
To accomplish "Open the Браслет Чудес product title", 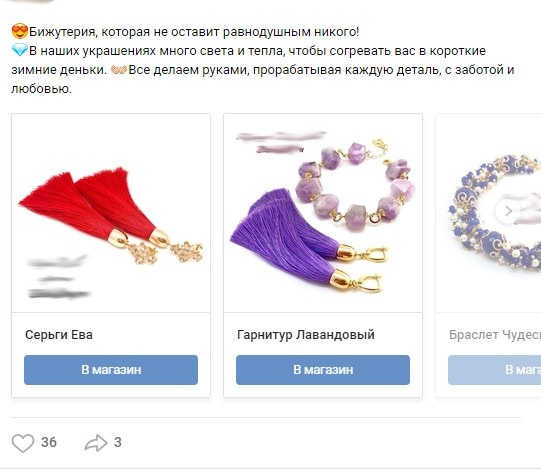I will [x=495, y=335].
